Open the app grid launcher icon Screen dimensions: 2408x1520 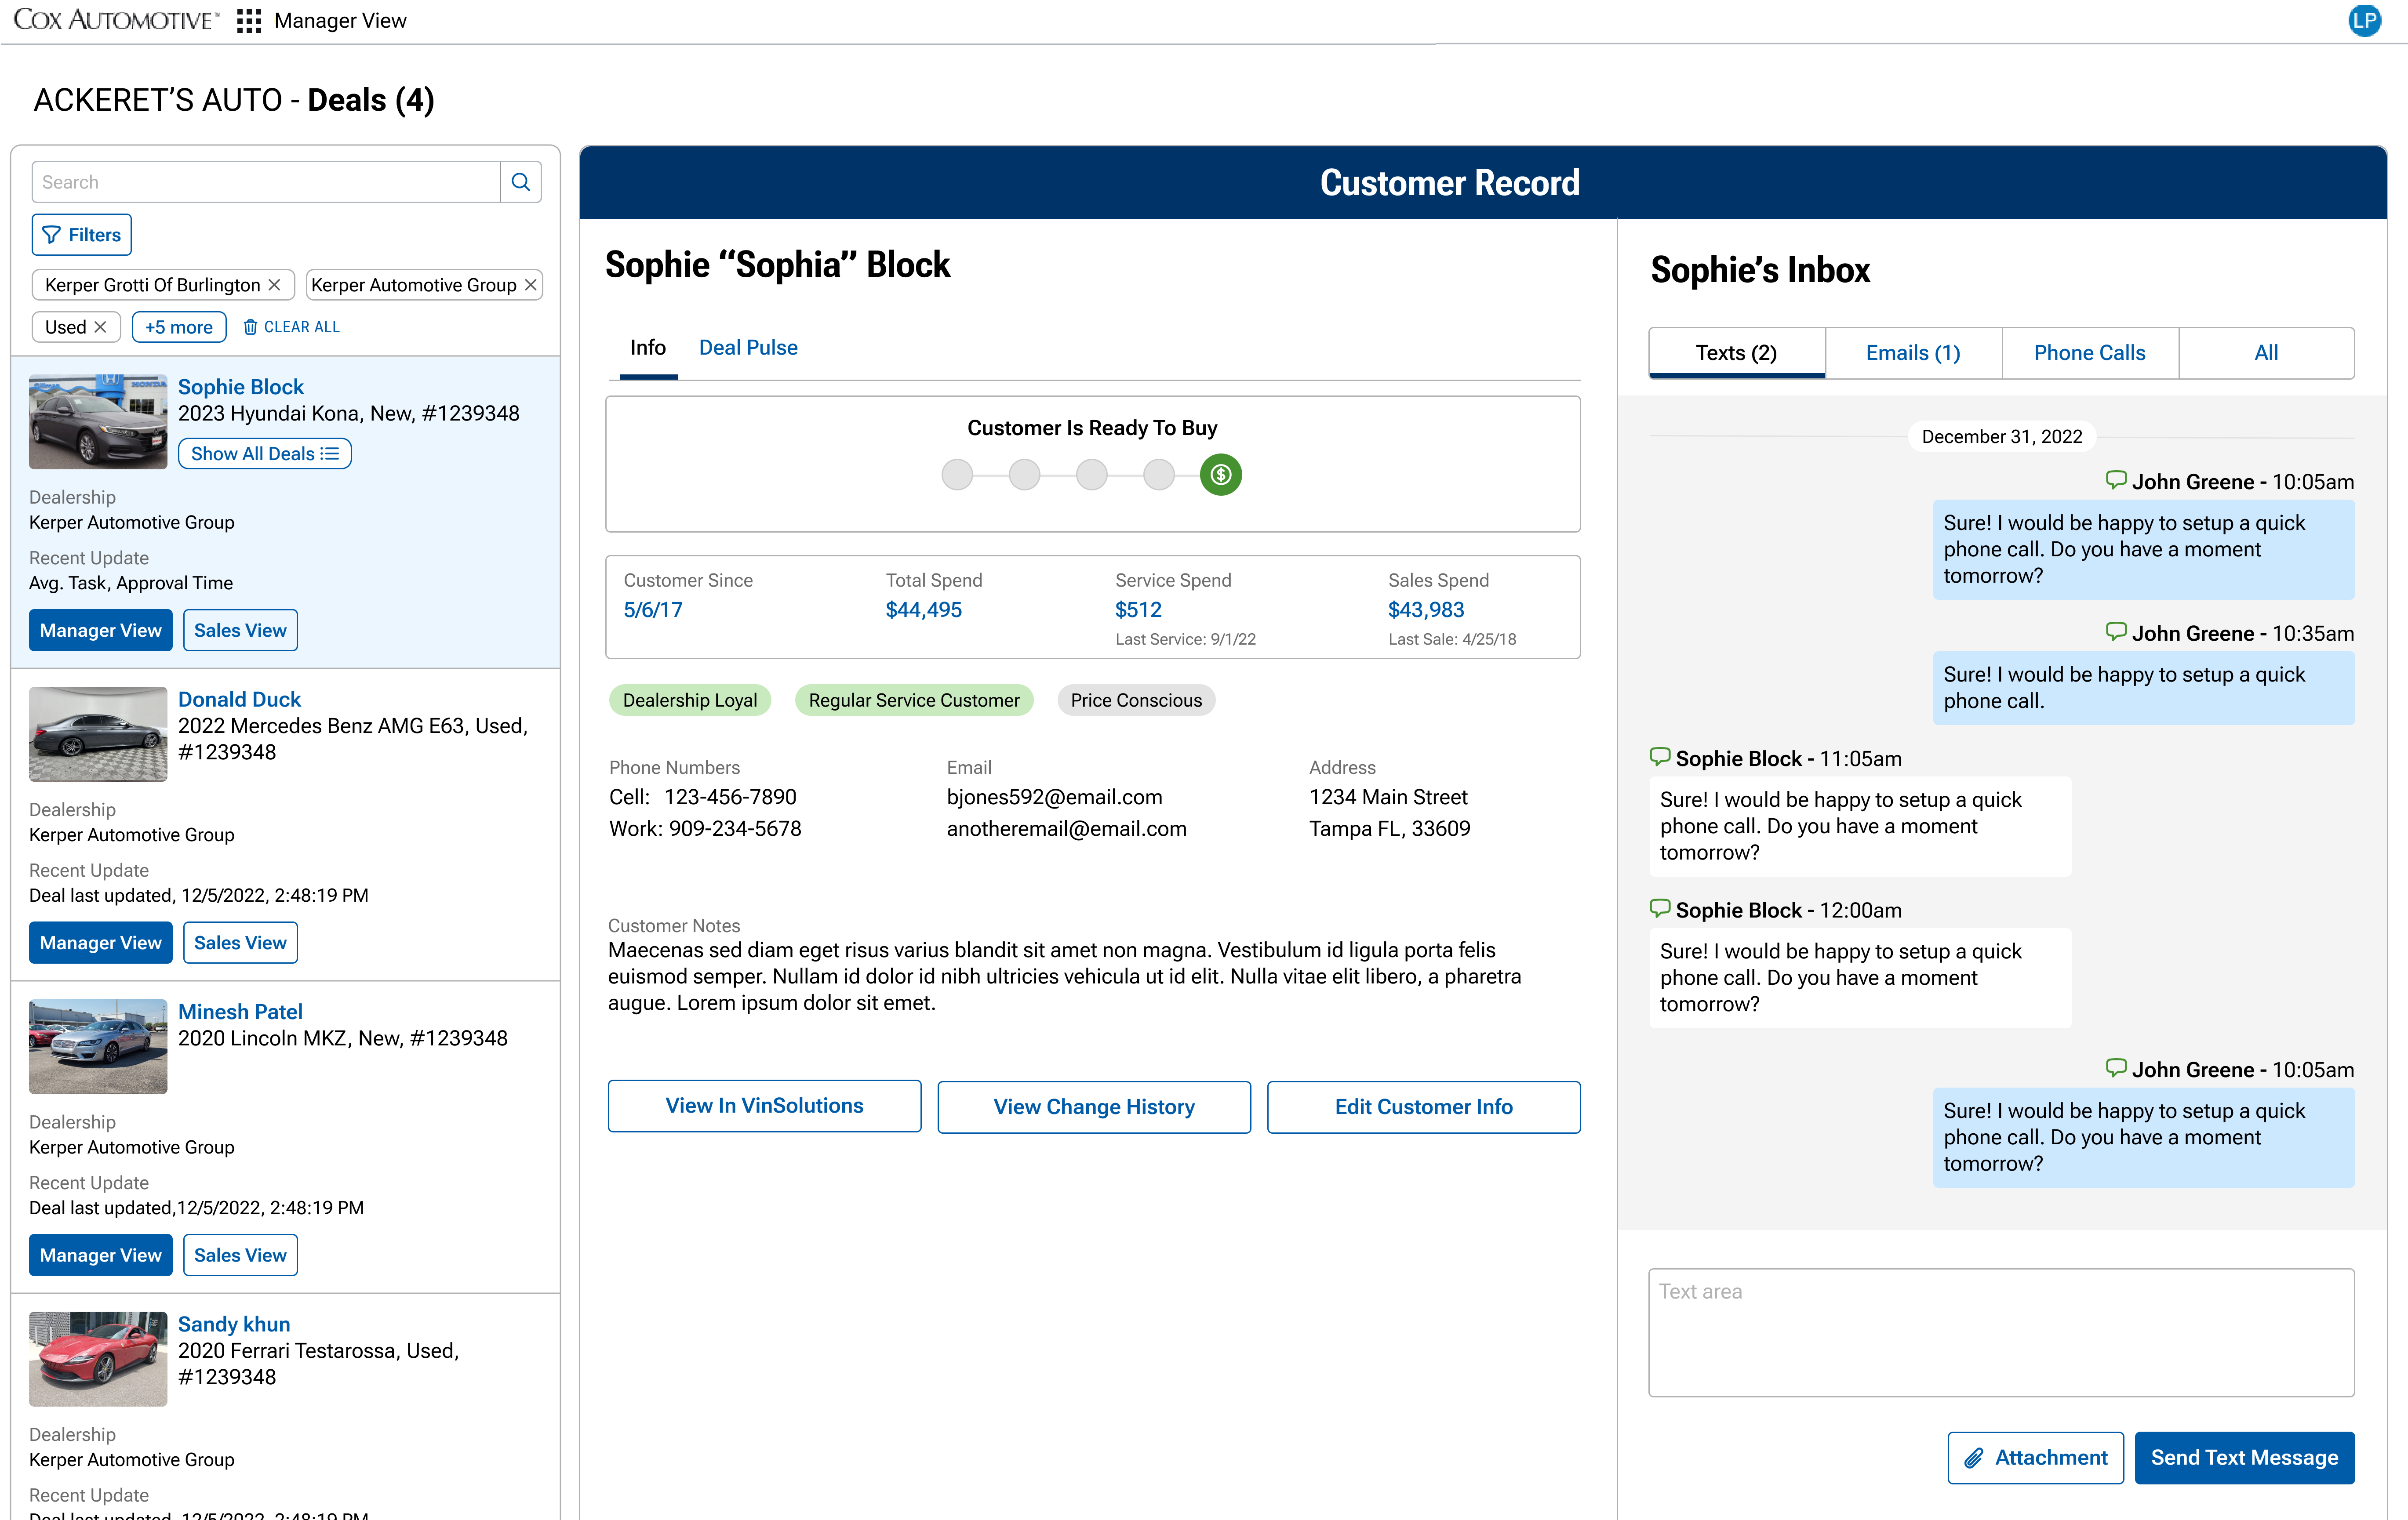pyautogui.click(x=248, y=21)
